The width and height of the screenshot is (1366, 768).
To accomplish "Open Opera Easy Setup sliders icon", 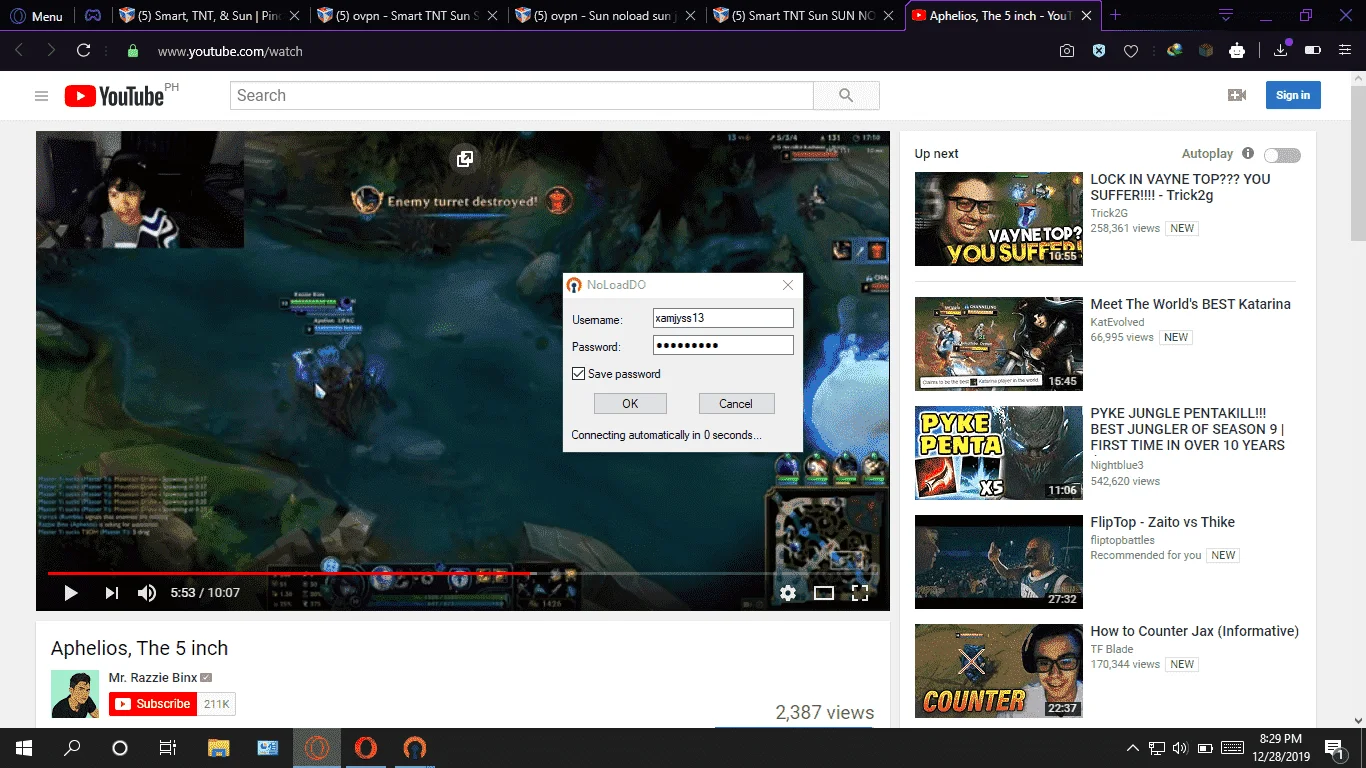I will [1345, 51].
